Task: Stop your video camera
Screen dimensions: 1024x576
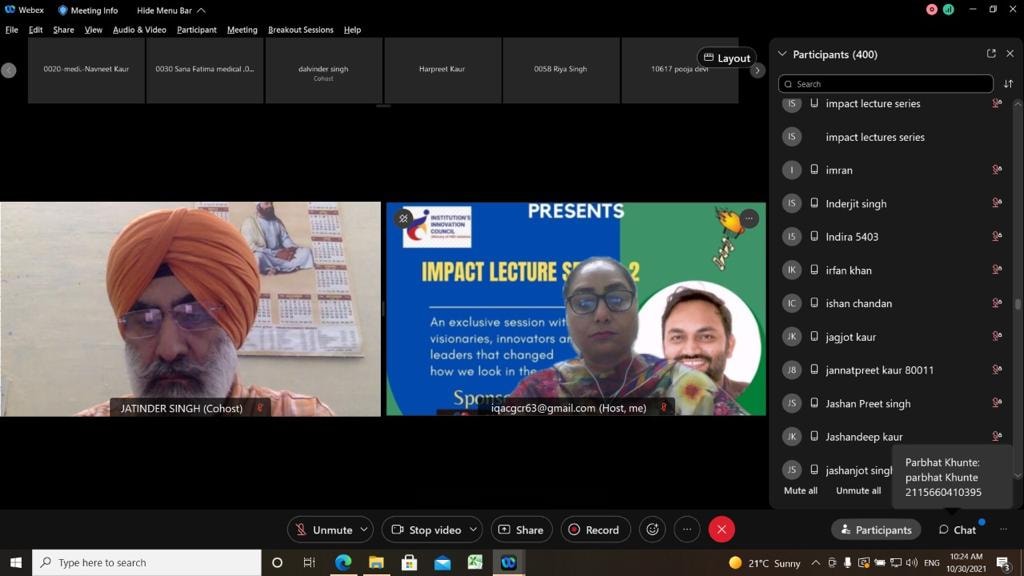Action: point(426,530)
